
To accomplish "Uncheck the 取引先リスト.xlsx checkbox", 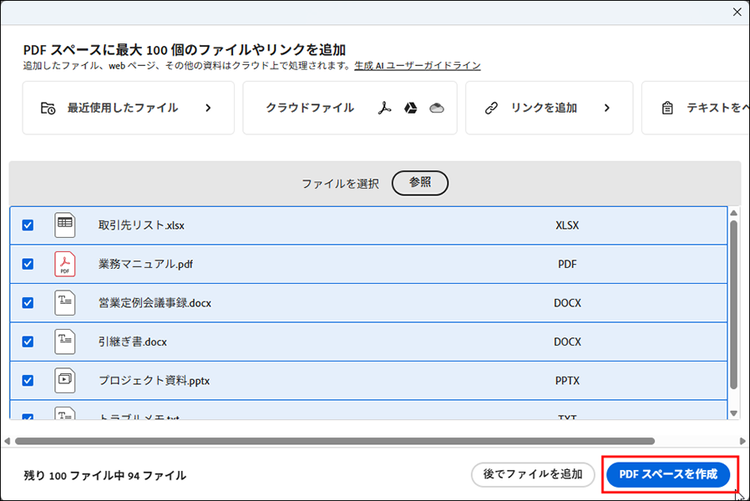I will (x=28, y=225).
